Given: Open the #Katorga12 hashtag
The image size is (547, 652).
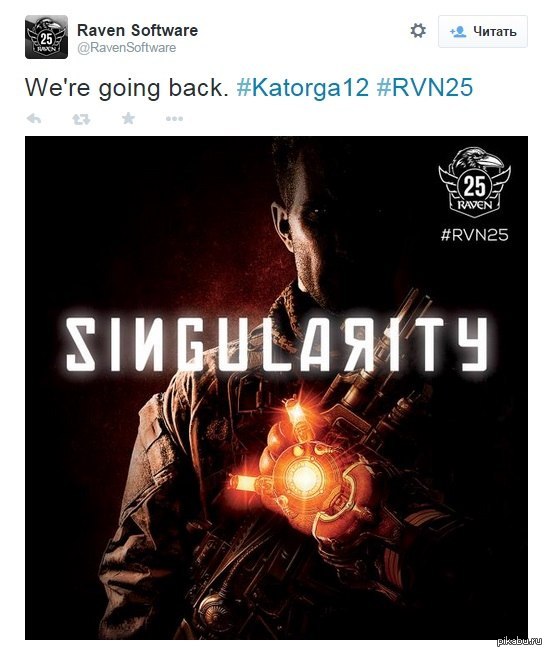Looking at the screenshot, I should [302, 88].
